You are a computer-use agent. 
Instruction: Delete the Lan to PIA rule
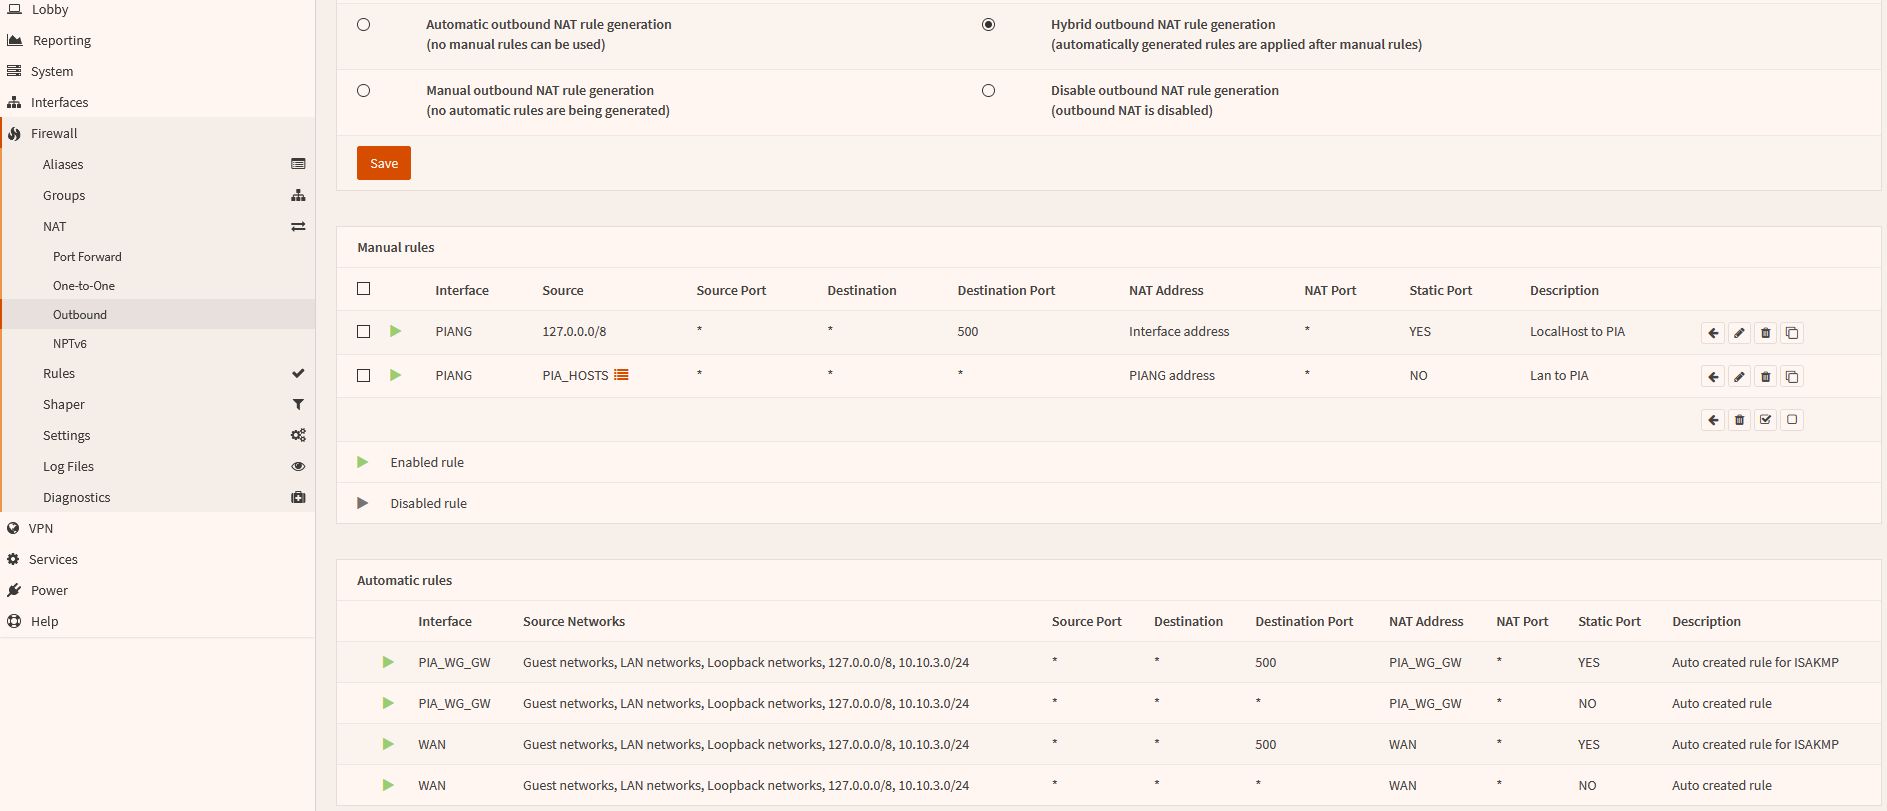1765,377
